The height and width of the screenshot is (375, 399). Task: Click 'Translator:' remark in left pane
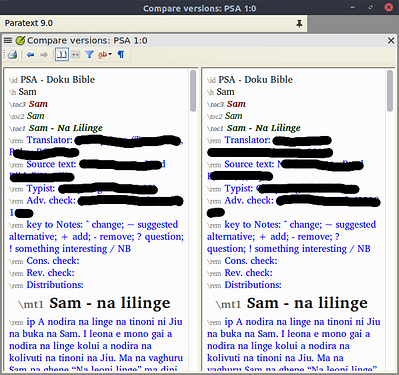(50, 140)
